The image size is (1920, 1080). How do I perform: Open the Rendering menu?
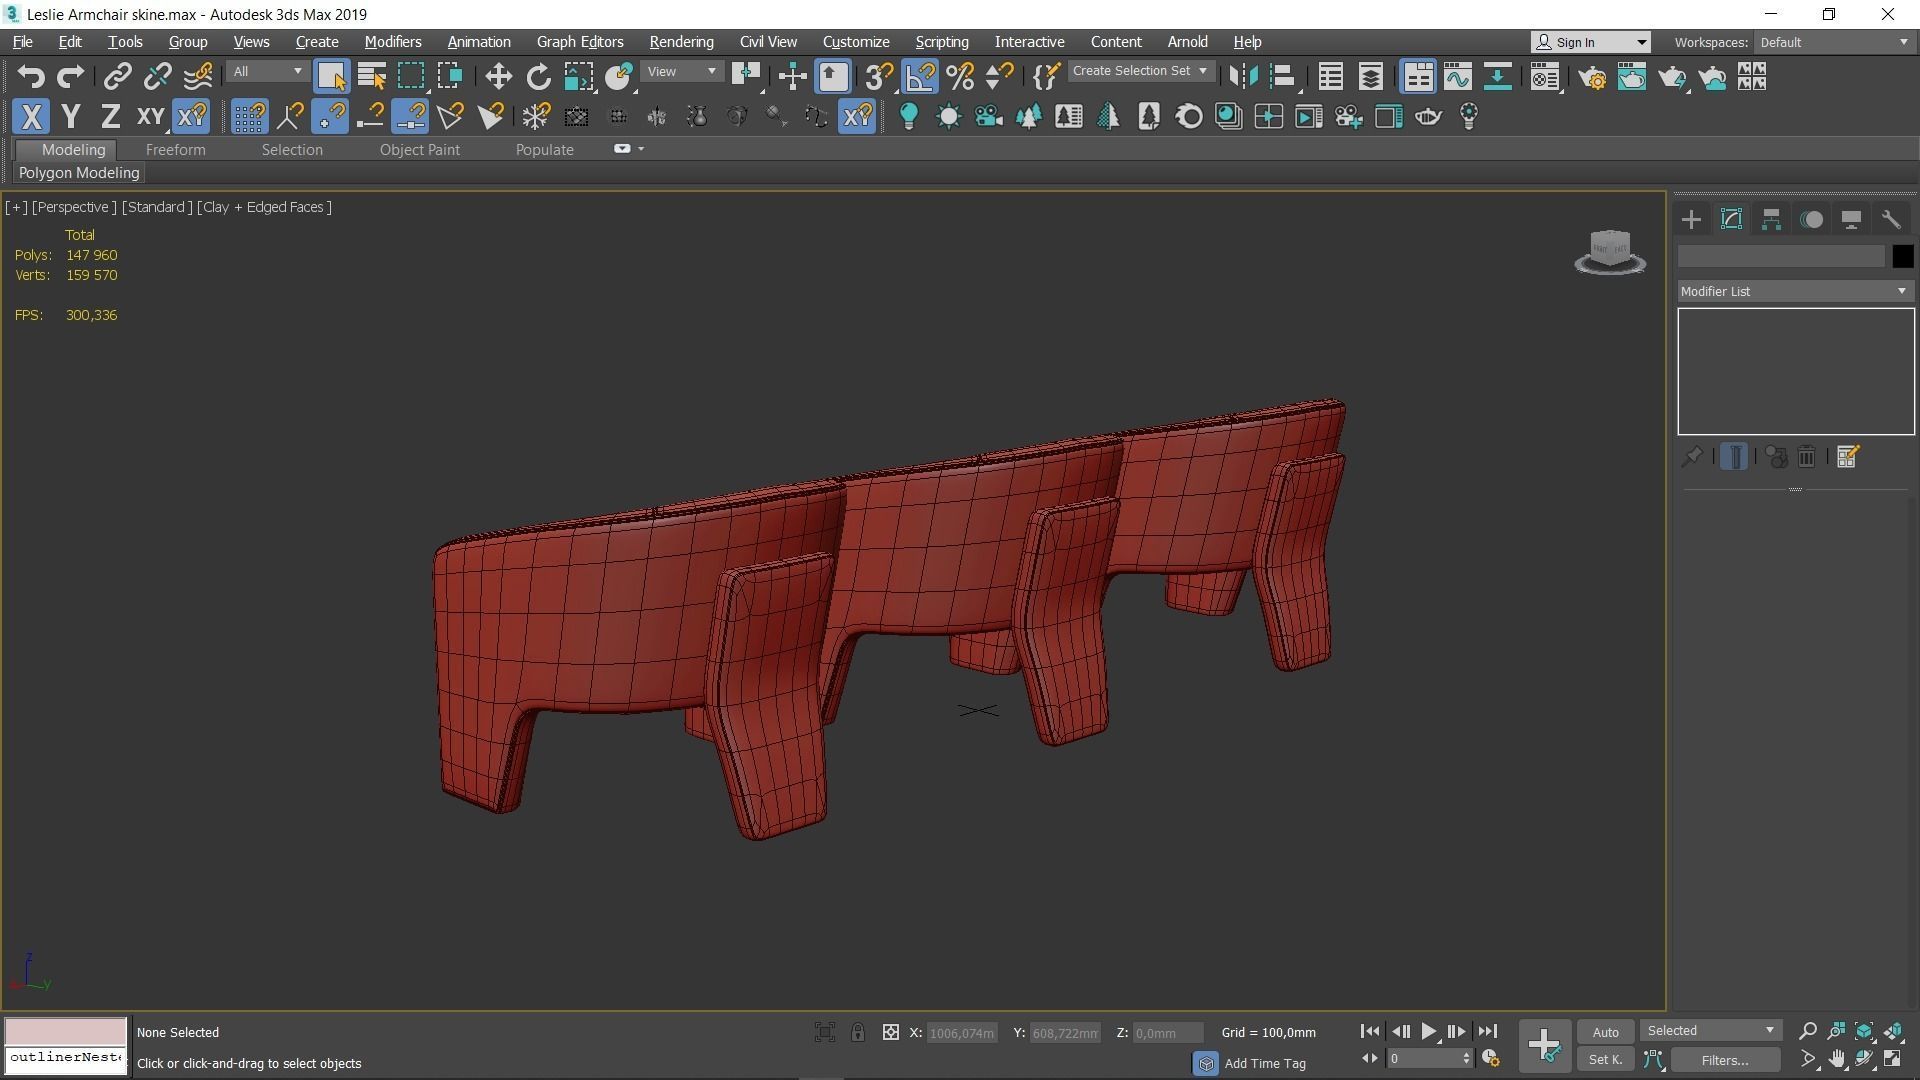681,42
